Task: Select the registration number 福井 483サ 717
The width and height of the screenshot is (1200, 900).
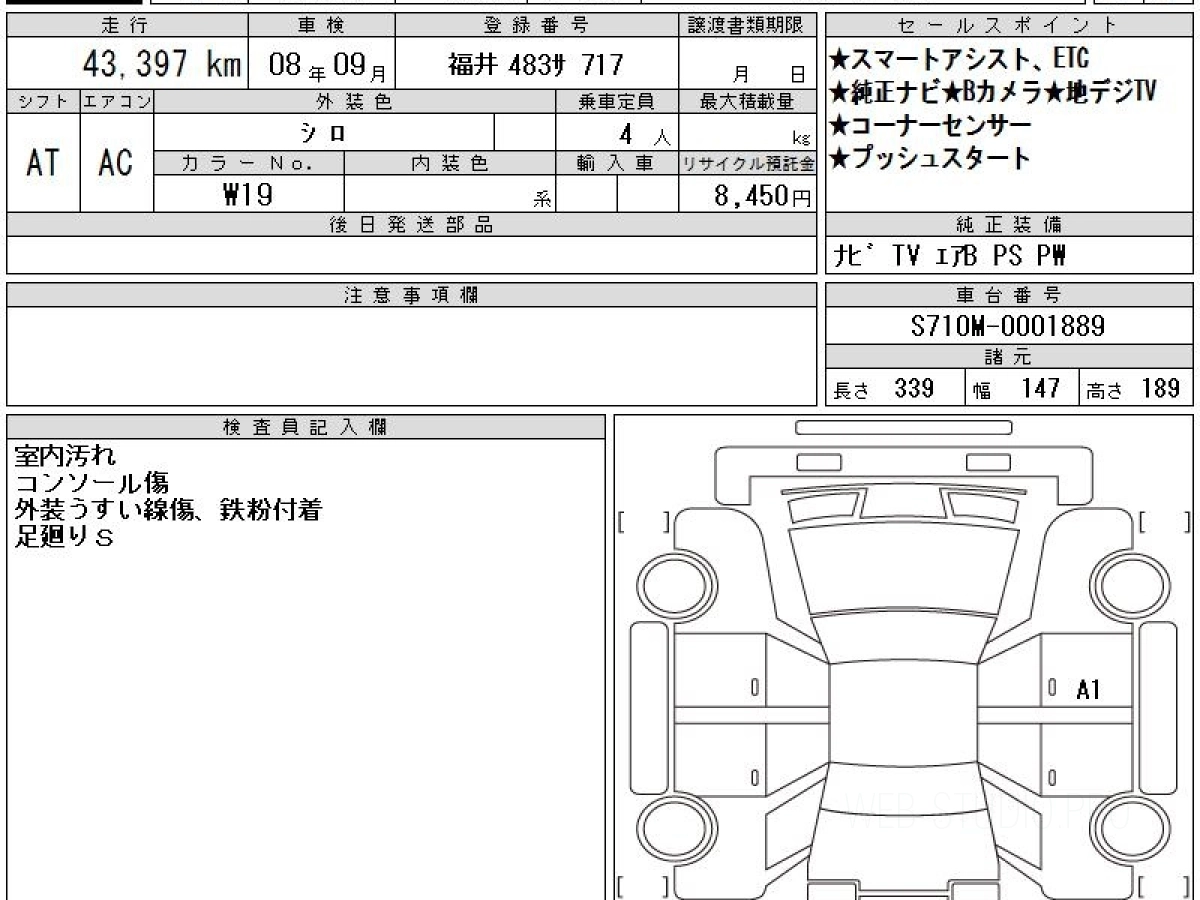Action: point(536,66)
